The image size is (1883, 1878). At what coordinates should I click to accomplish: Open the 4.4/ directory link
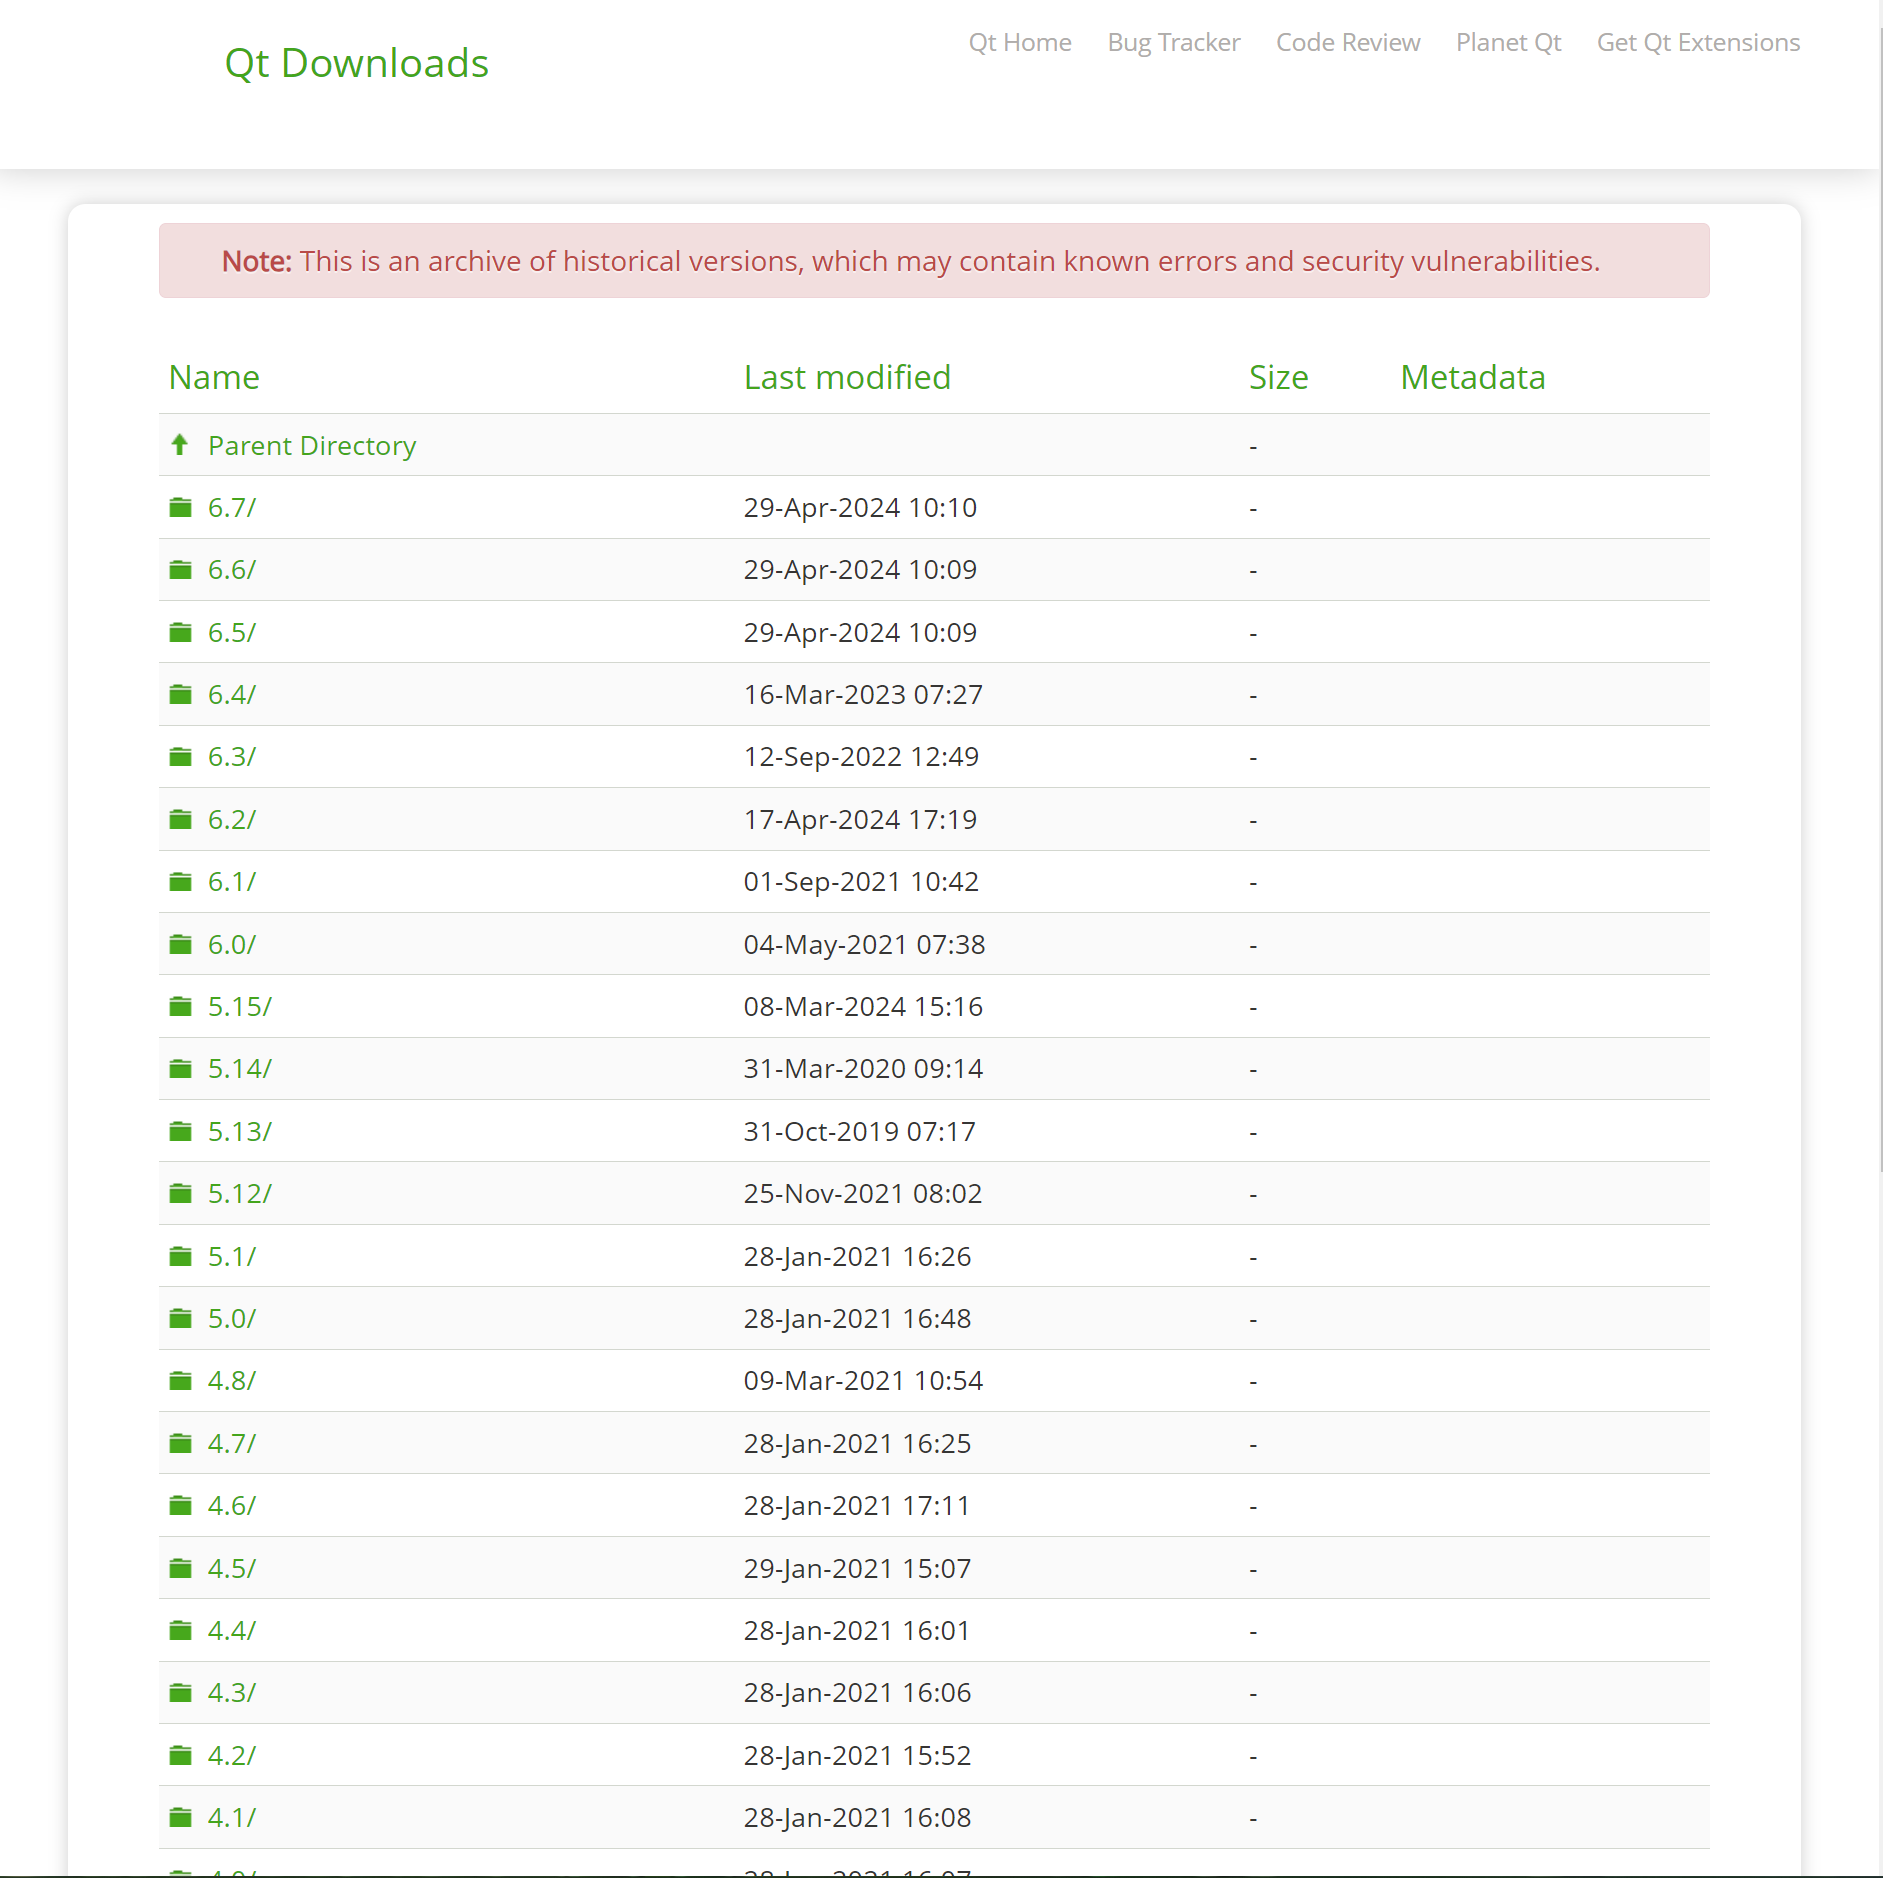[232, 1631]
